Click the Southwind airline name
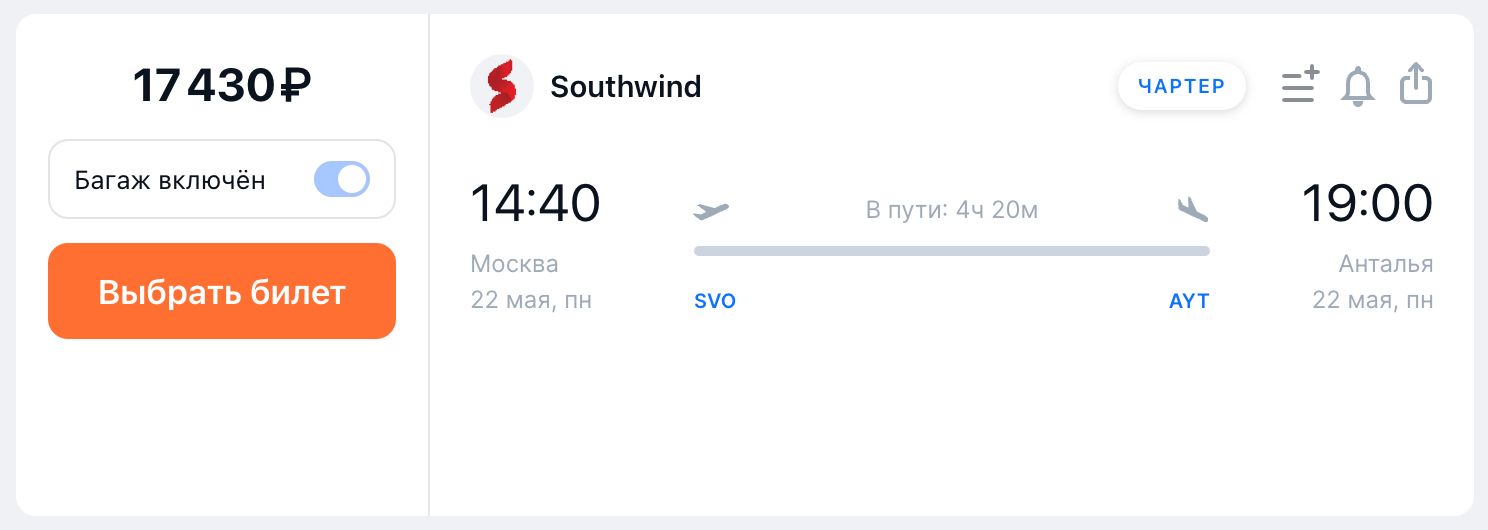The height and width of the screenshot is (530, 1488). [x=626, y=87]
